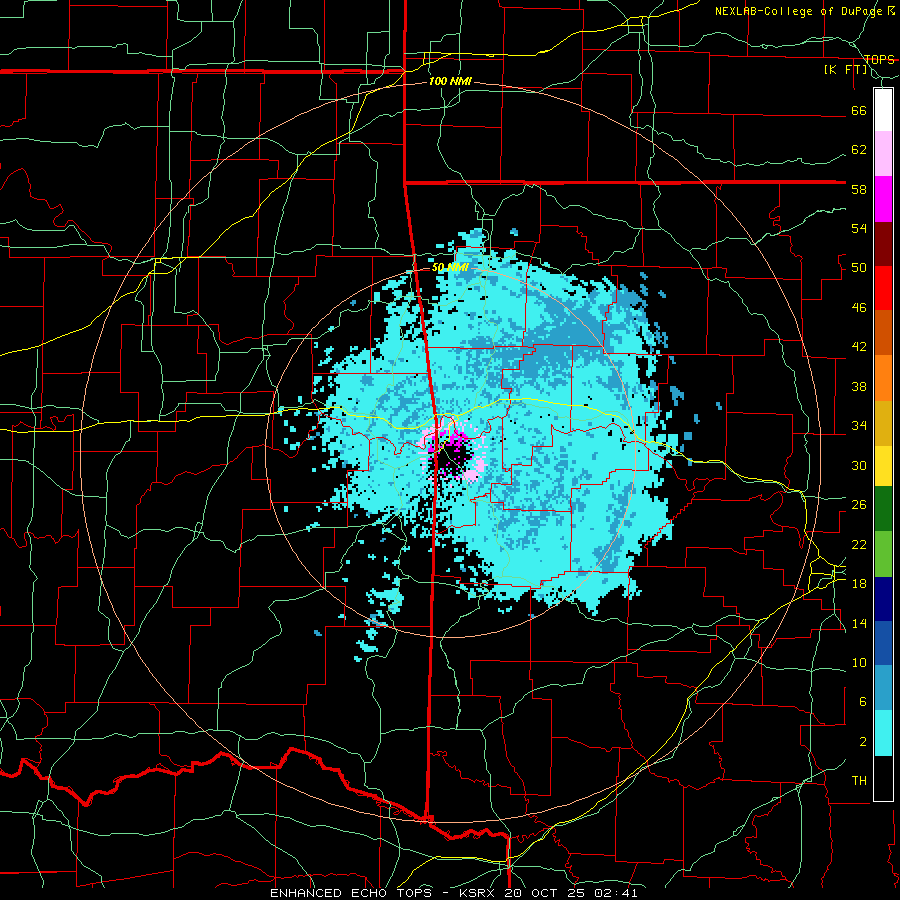Click the magenta high echo-top cluster near radar
The image size is (900, 900).
tap(456, 442)
